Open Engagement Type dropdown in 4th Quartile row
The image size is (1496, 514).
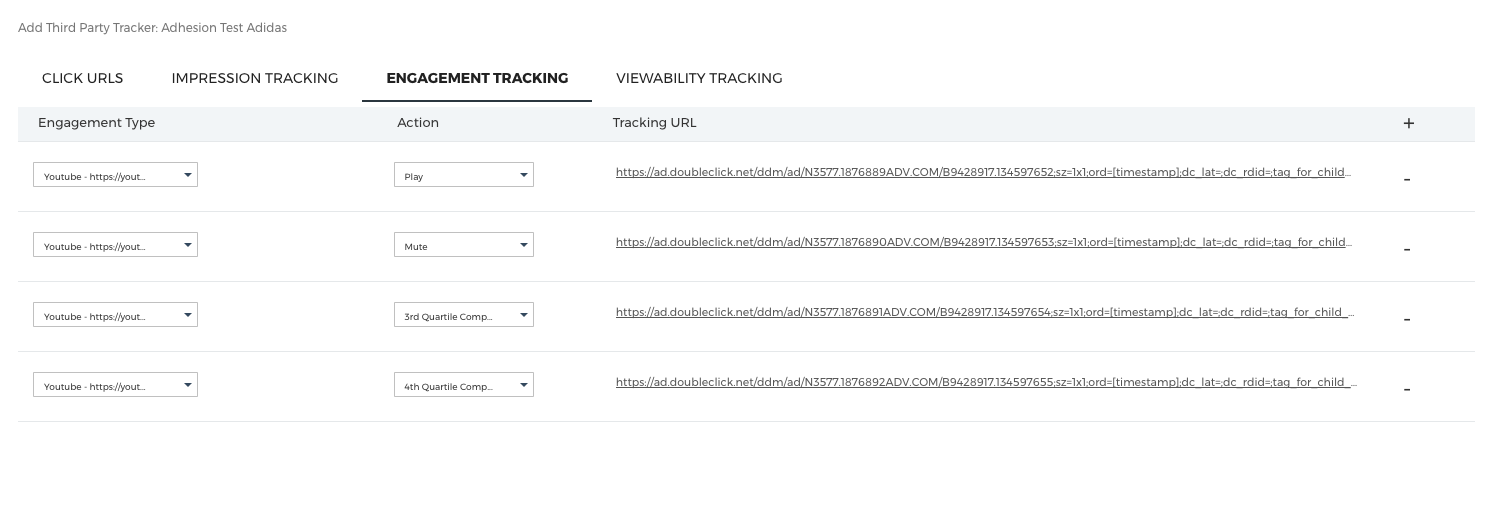[x=115, y=385]
